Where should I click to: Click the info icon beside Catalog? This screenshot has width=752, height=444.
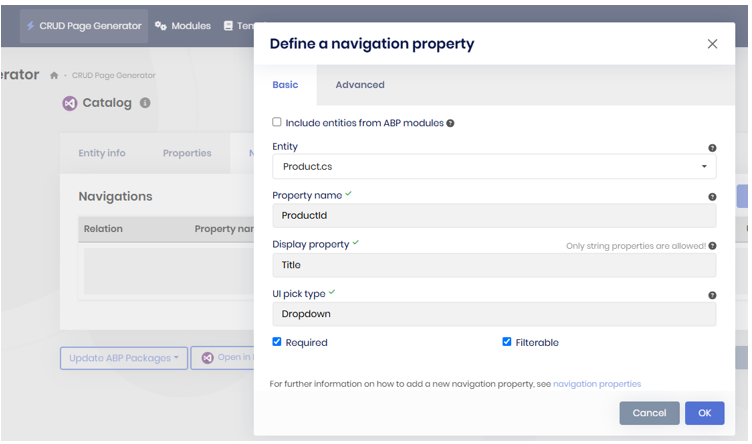point(145,103)
